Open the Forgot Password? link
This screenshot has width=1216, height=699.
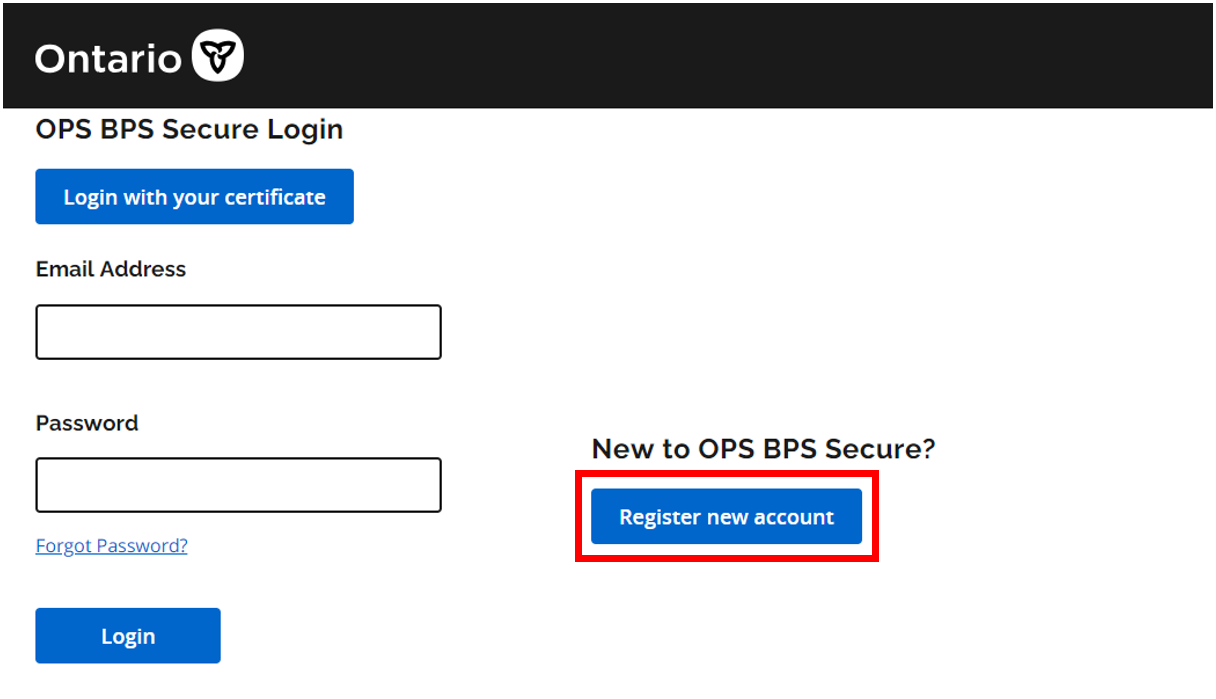pyautogui.click(x=111, y=545)
